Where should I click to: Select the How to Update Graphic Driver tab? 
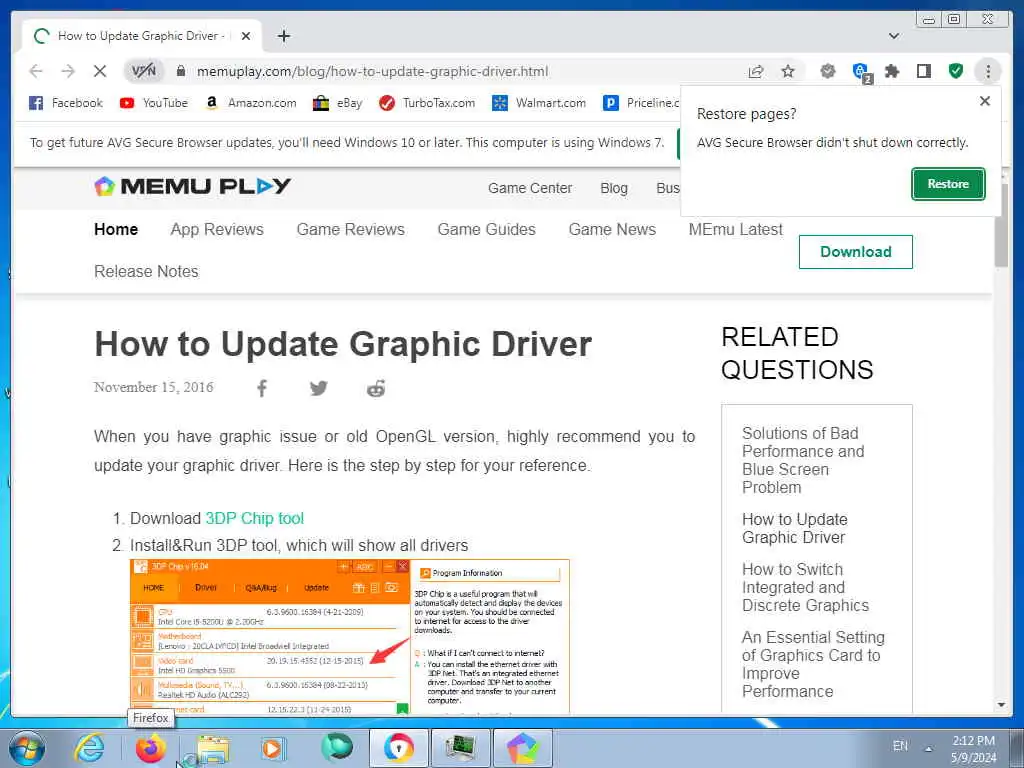click(x=142, y=36)
